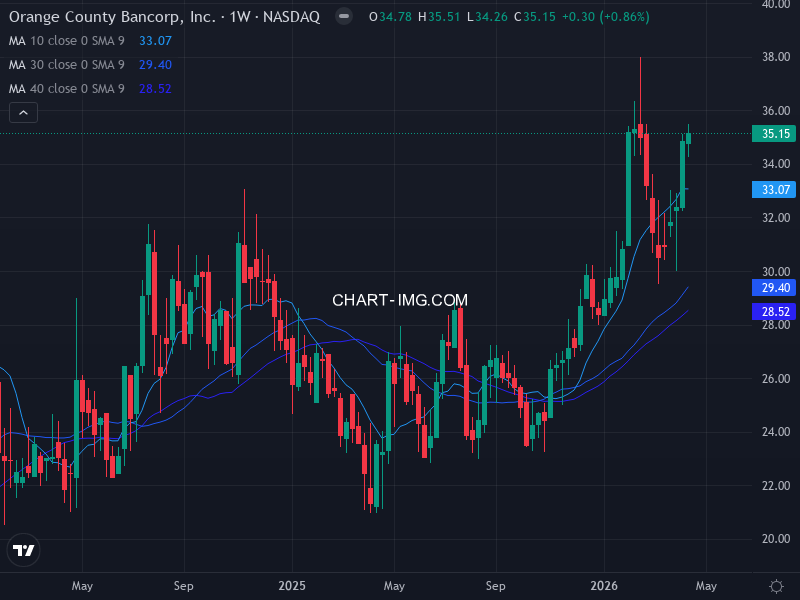Select the MA 30 indicator legend
Screen dimensions: 800x600
67,65
